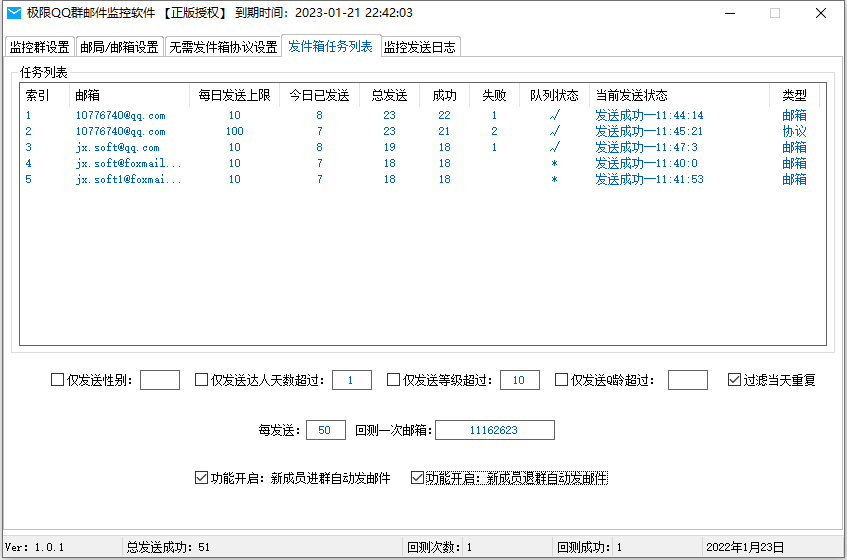Viewport: 847px width, 560px height.
Task: Click the 索引 column header
Action: (x=45, y=95)
